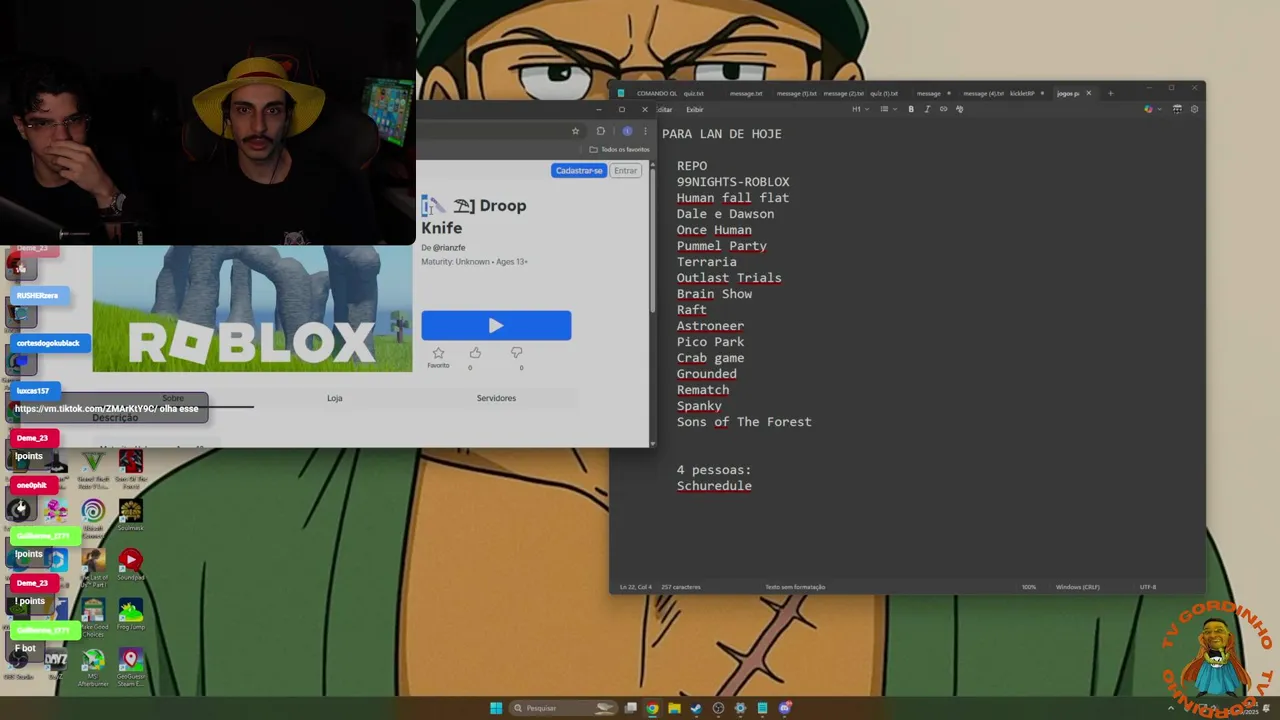Toggle italic formatting in Notepad

[927, 110]
